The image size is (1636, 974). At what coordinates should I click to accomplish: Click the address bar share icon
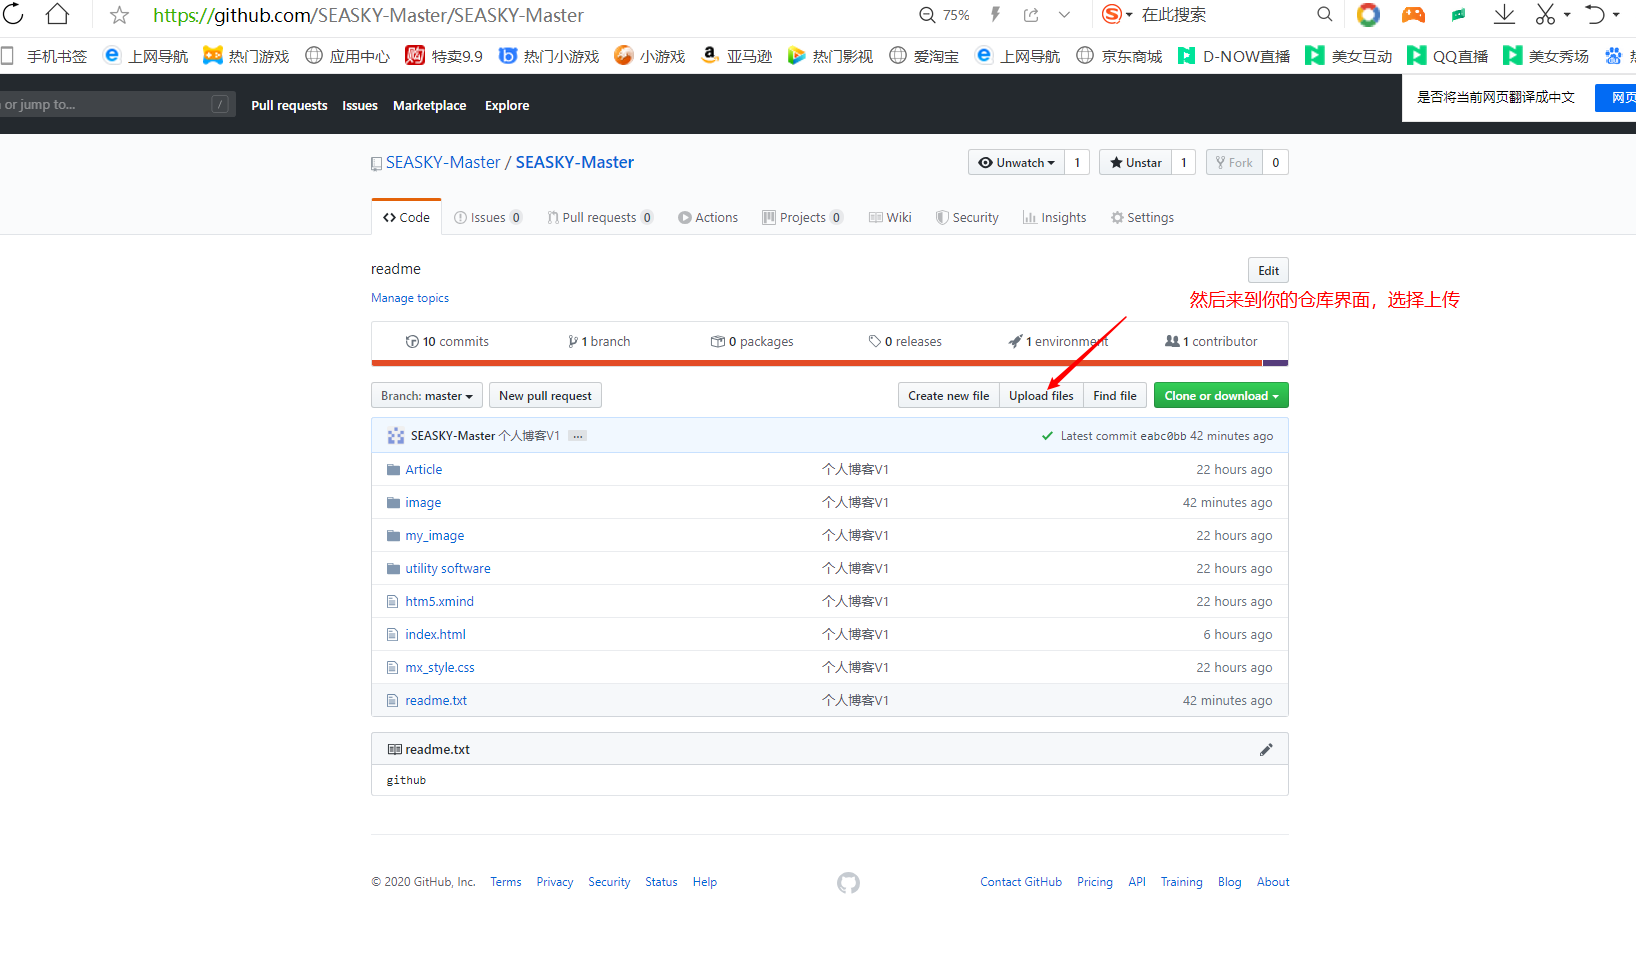1031,15
